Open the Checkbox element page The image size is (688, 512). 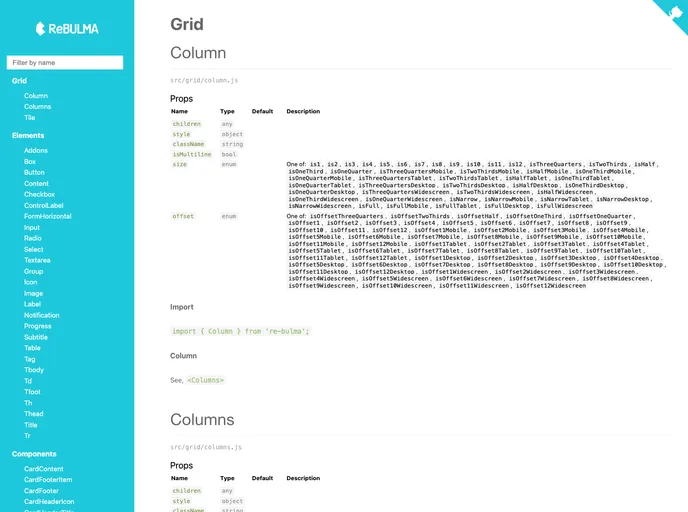pos(39,194)
